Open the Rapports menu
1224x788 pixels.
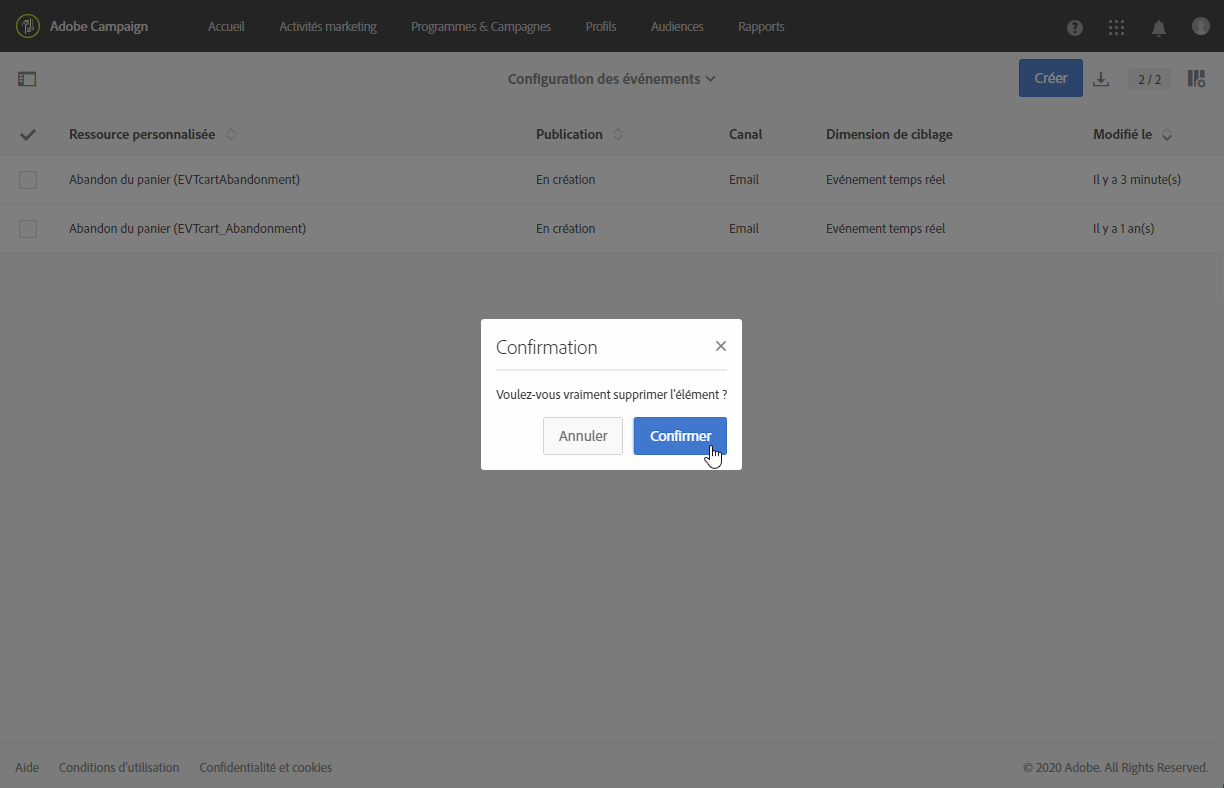(x=761, y=27)
